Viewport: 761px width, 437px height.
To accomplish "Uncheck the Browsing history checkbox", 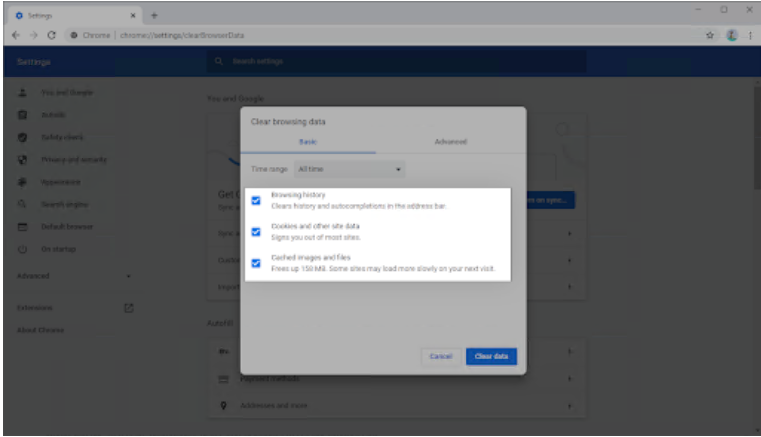I will 256,201.
